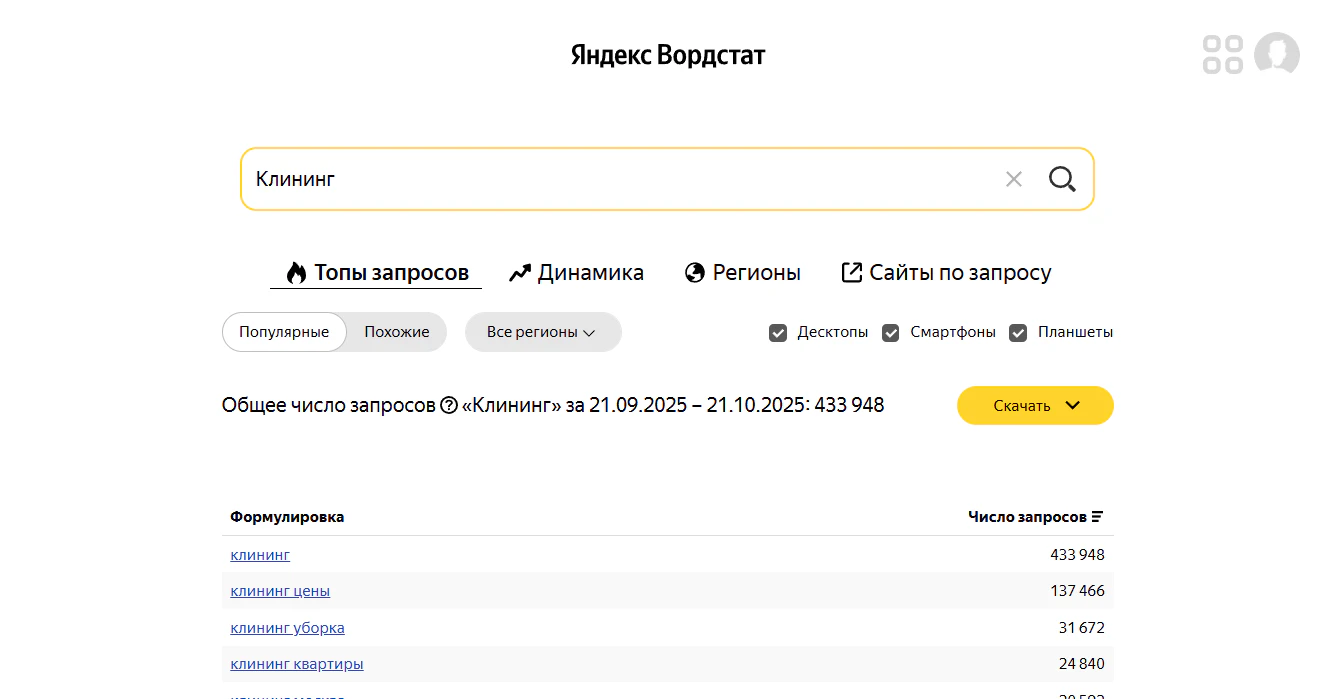1334x699 pixels.
Task: Select the Похожие toggle option
Action: (x=396, y=332)
